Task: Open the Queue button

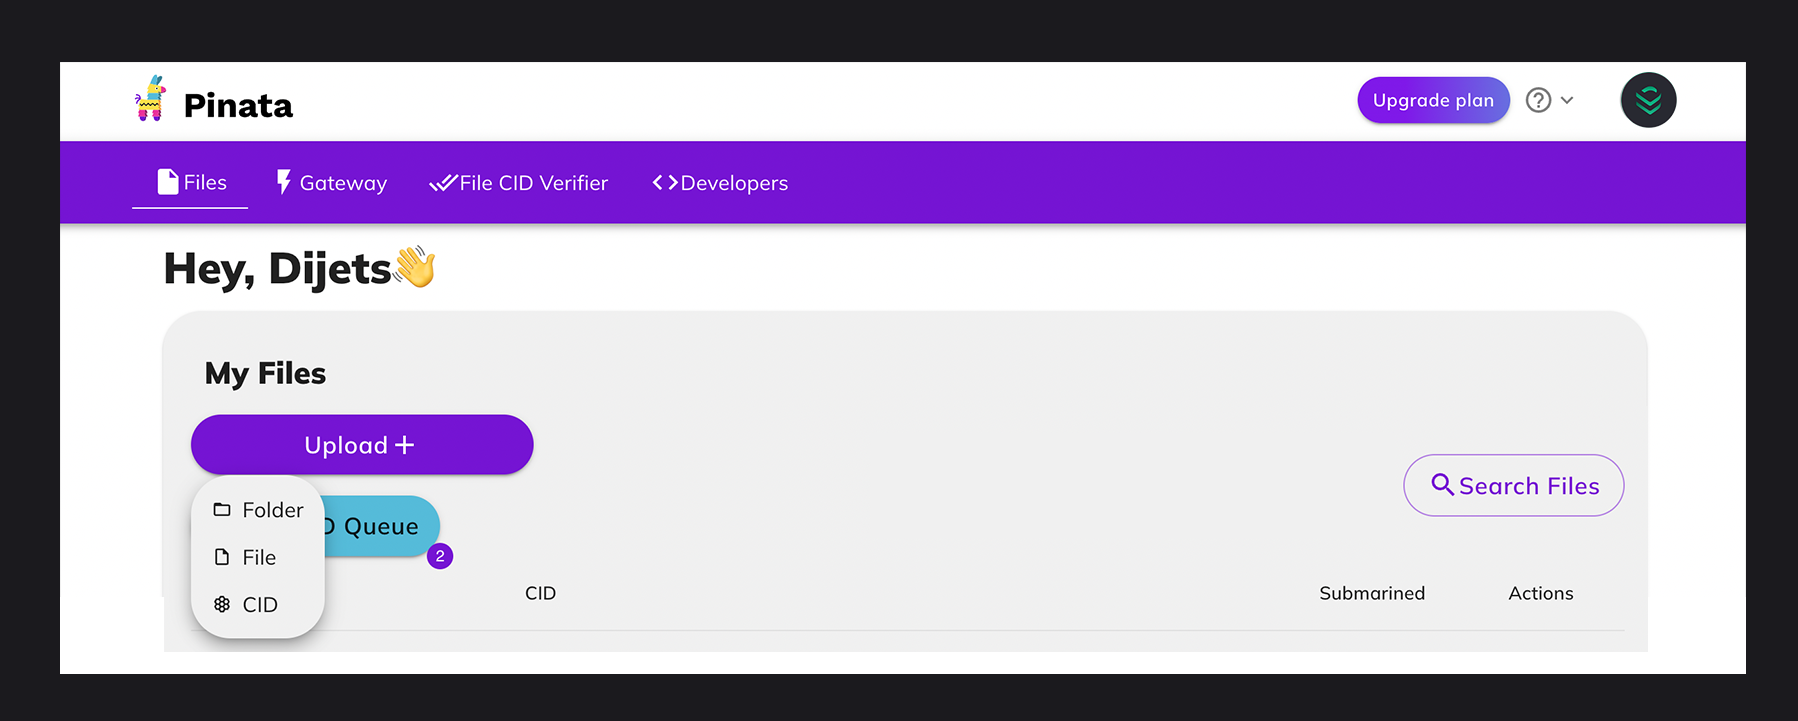Action: pyautogui.click(x=383, y=526)
